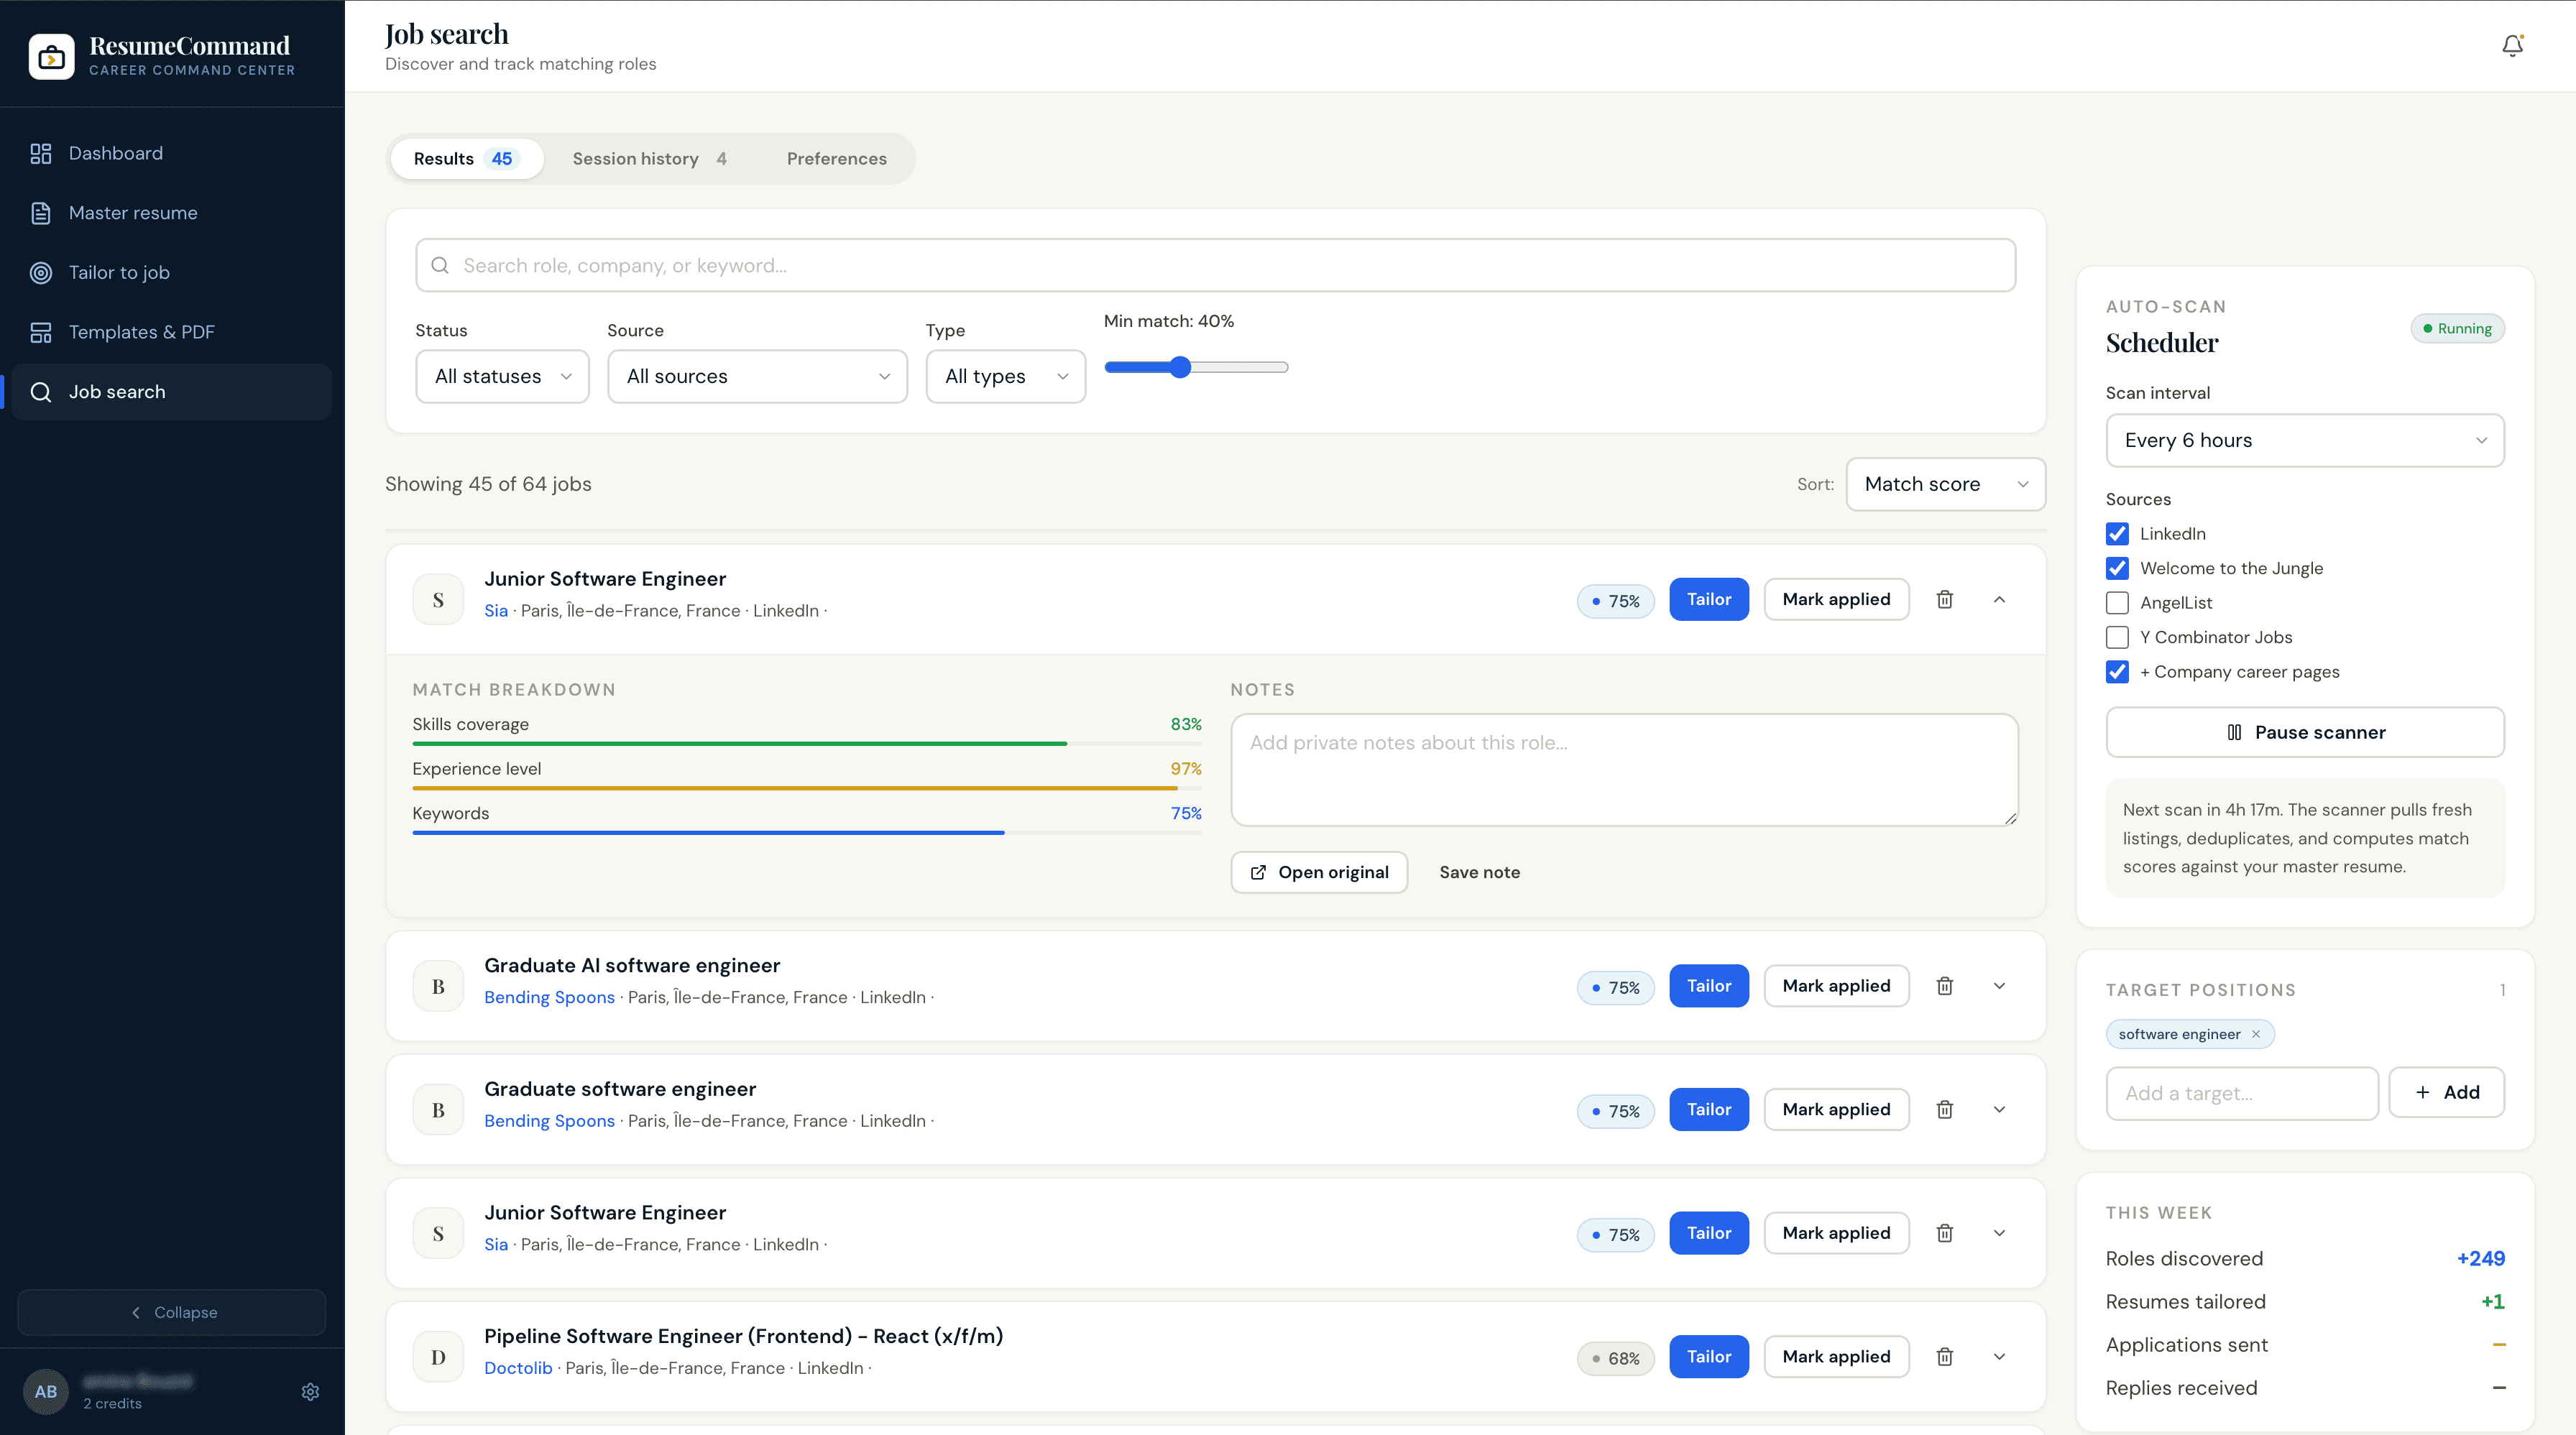
Task: Click the '+249' Roles discovered value
Action: [2480, 1259]
